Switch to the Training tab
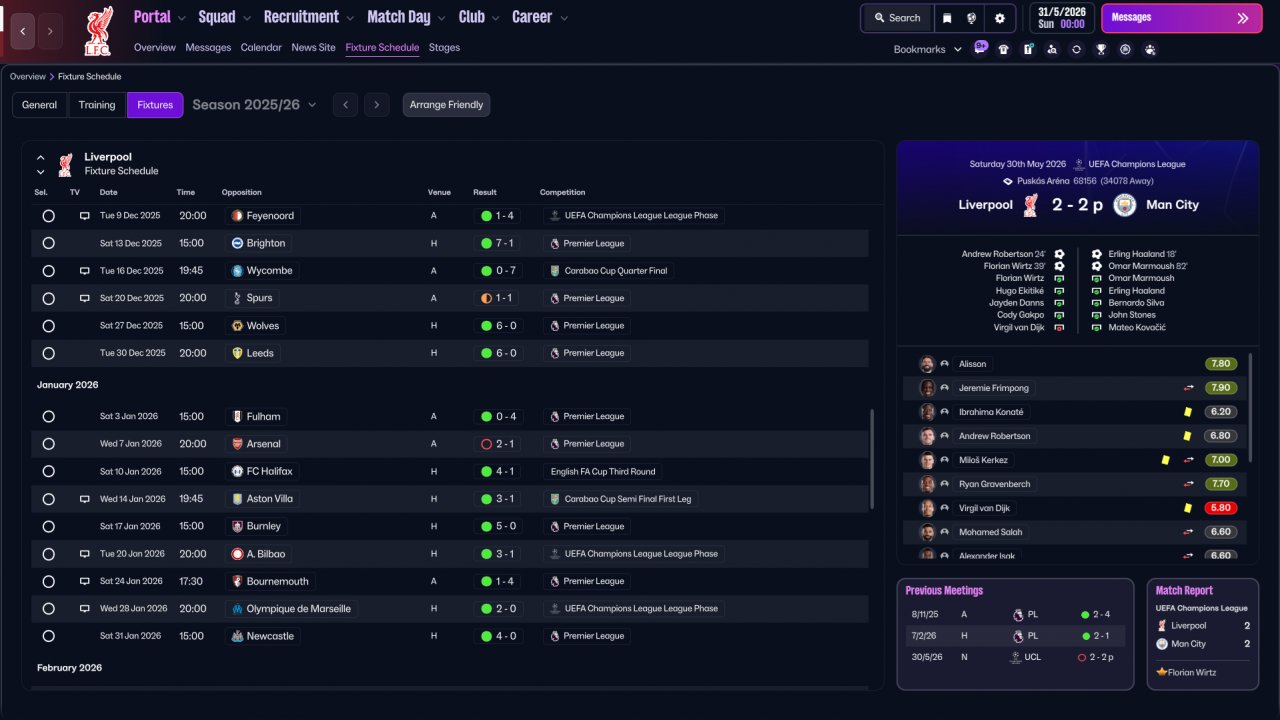The width and height of the screenshot is (1280, 720). [x=97, y=105]
